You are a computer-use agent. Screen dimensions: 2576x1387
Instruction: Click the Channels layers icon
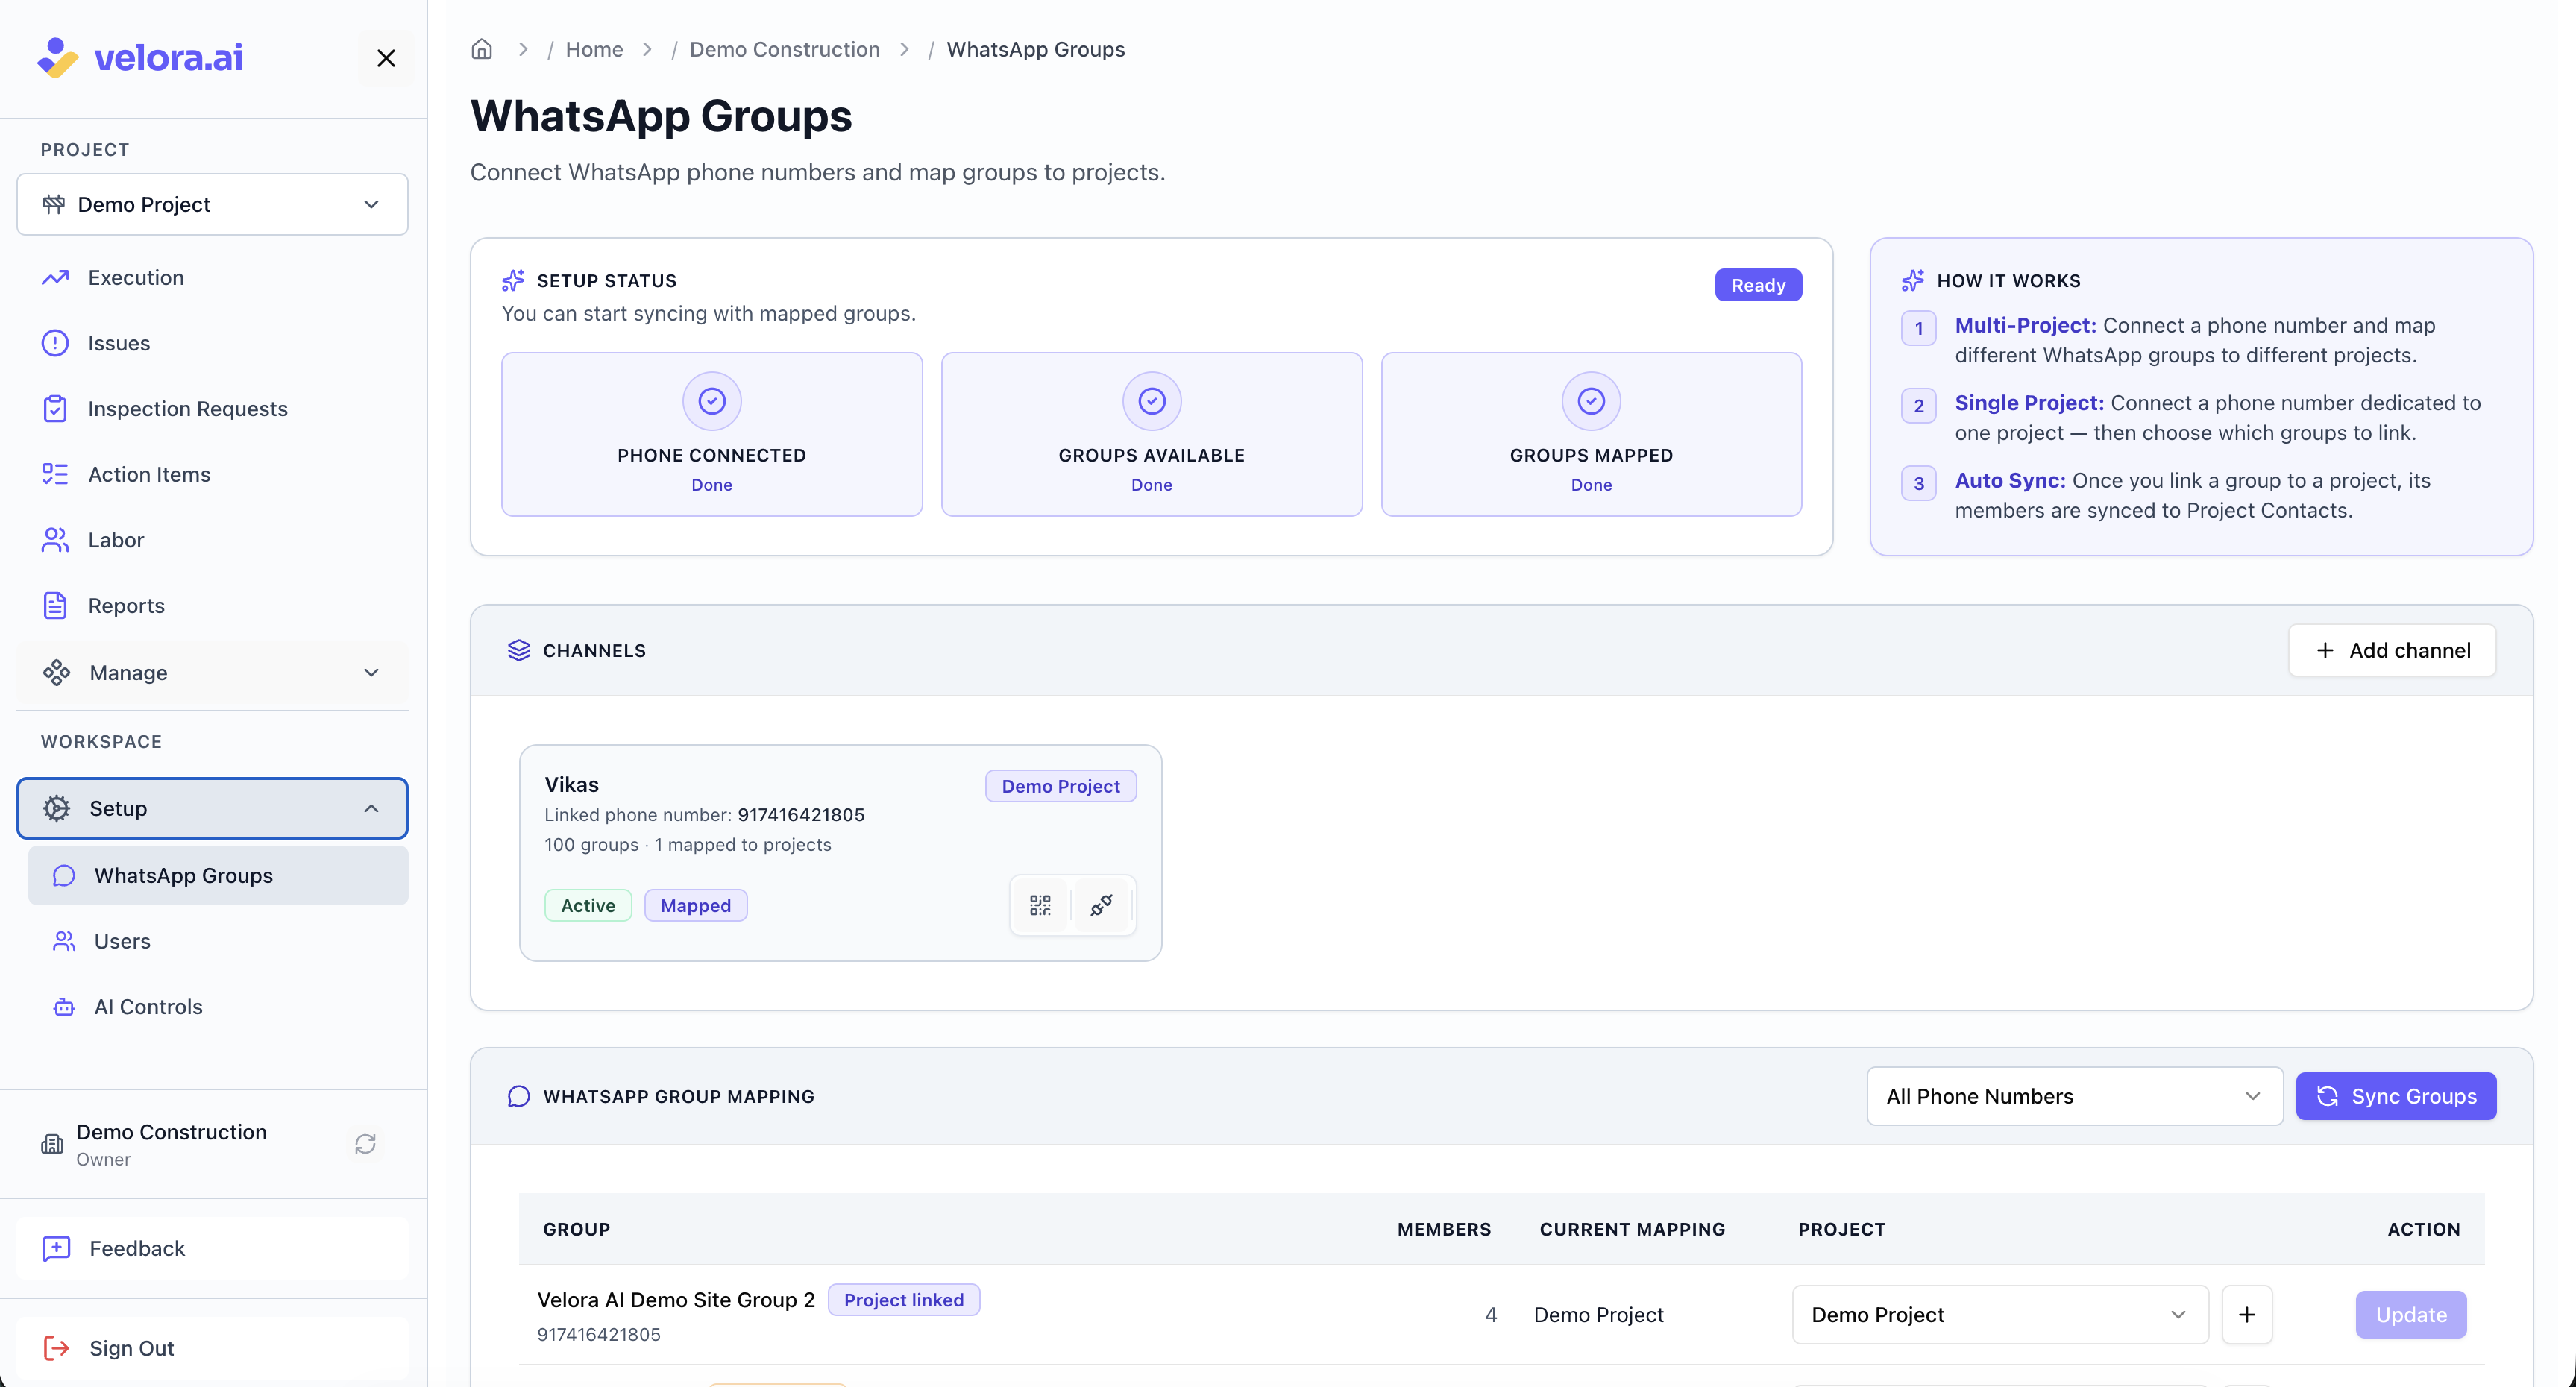pyautogui.click(x=519, y=650)
